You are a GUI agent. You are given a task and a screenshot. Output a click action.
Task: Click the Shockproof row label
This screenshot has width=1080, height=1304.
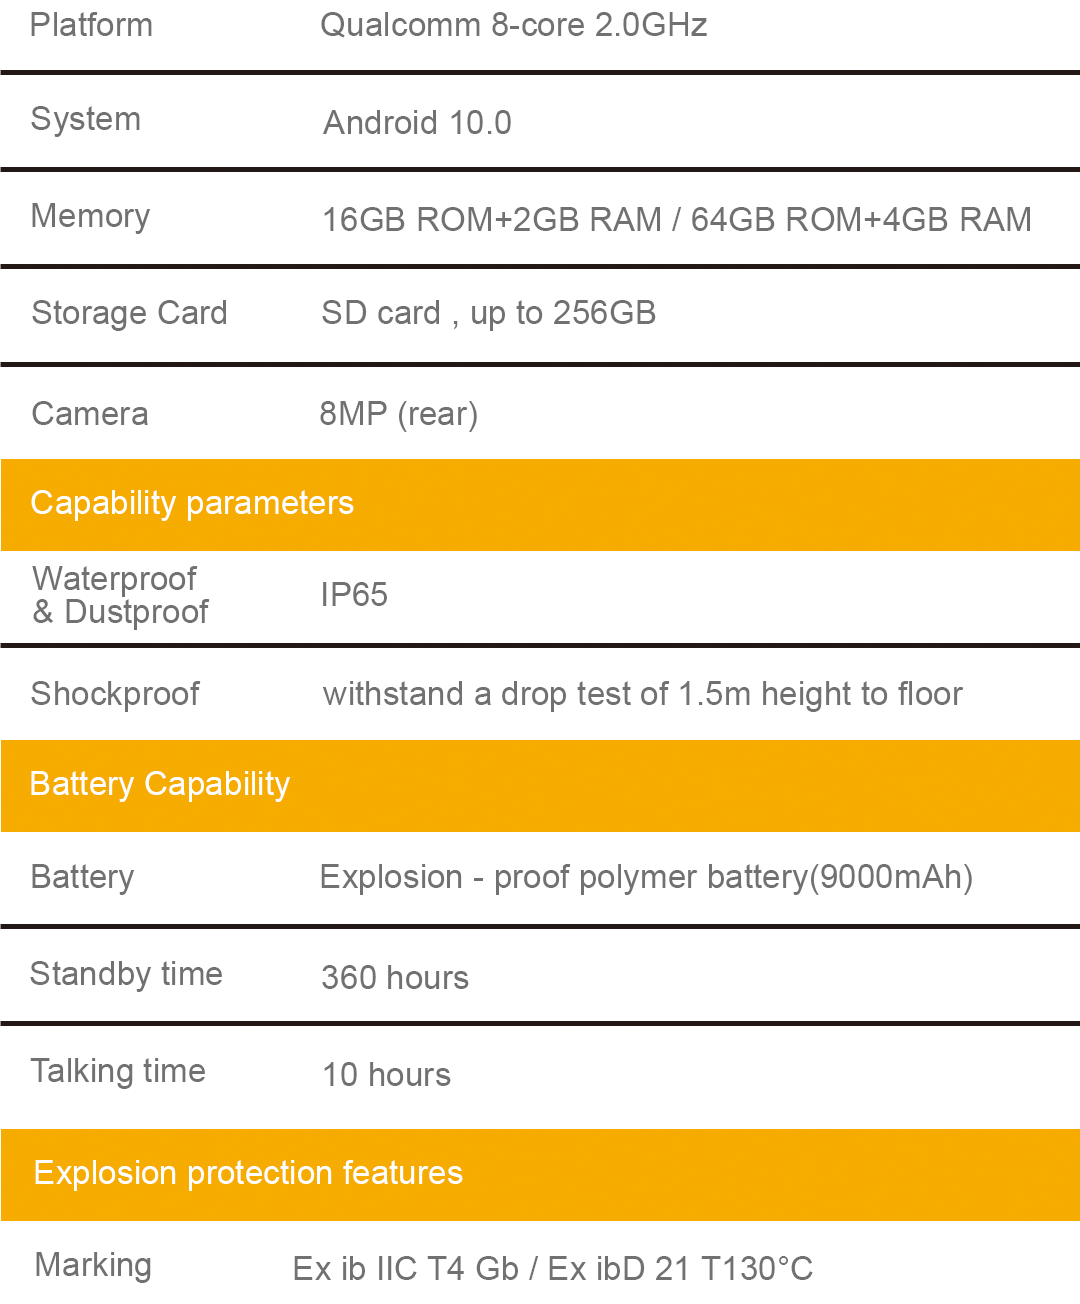[x=115, y=694]
